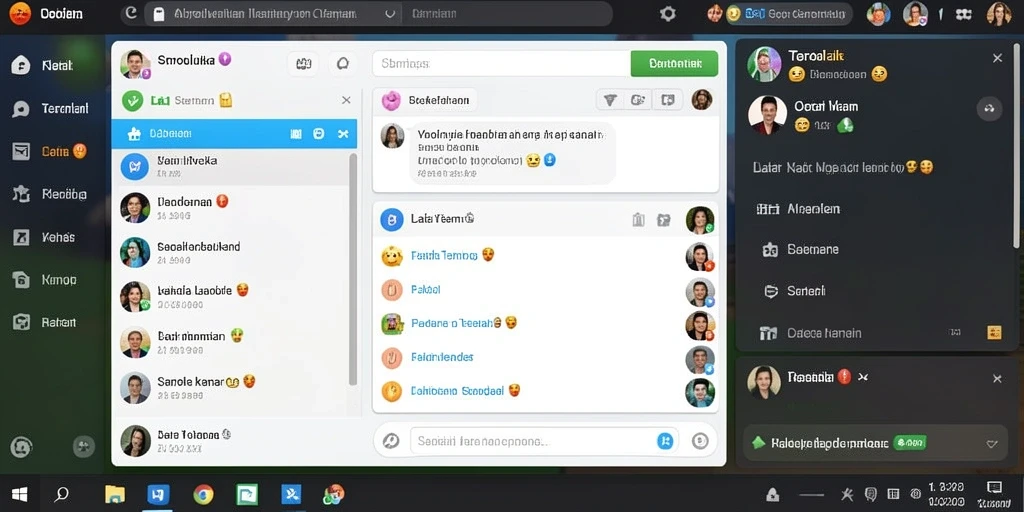Select Sertenl in the right dark panel
1024x512 pixels.
(x=795, y=291)
